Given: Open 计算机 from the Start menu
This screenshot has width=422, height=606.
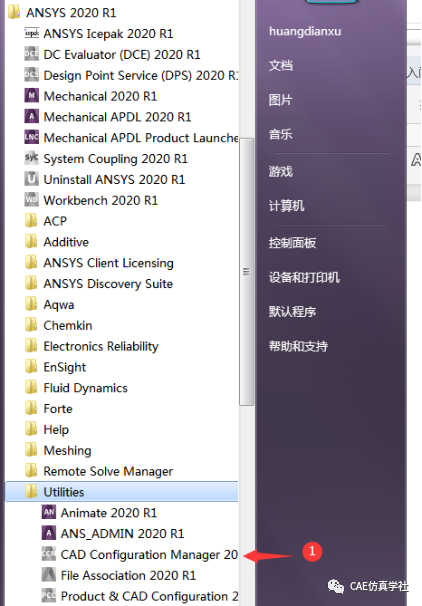Looking at the screenshot, I should pos(286,206).
